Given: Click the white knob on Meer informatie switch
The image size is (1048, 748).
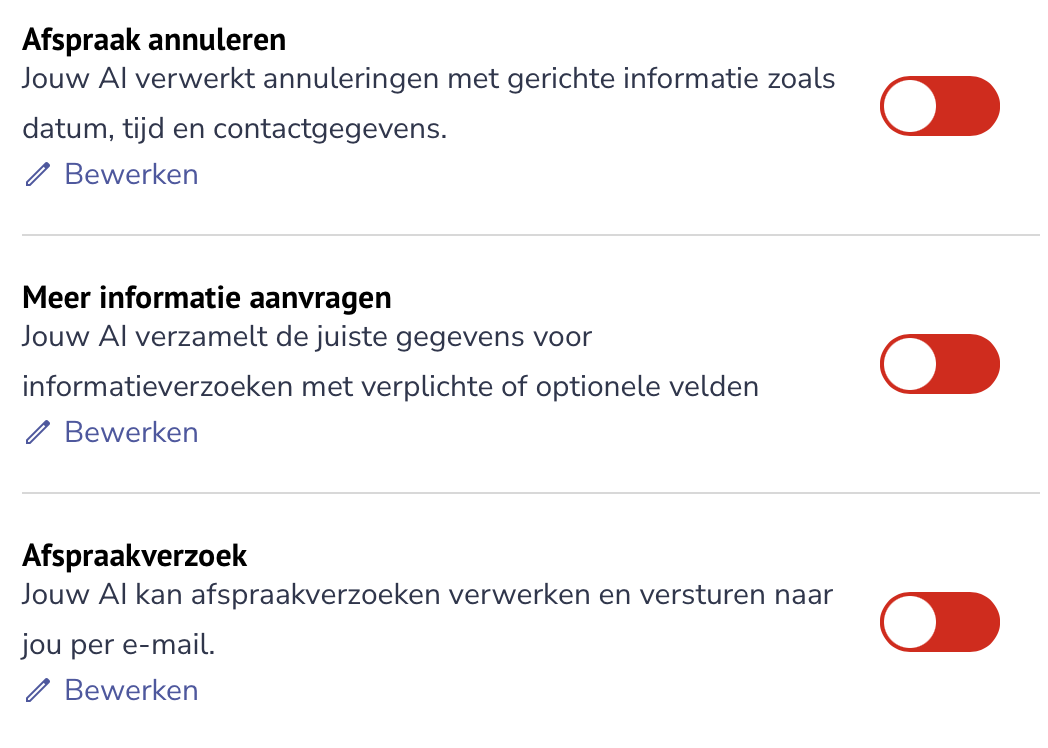Looking at the screenshot, I should (x=910, y=364).
